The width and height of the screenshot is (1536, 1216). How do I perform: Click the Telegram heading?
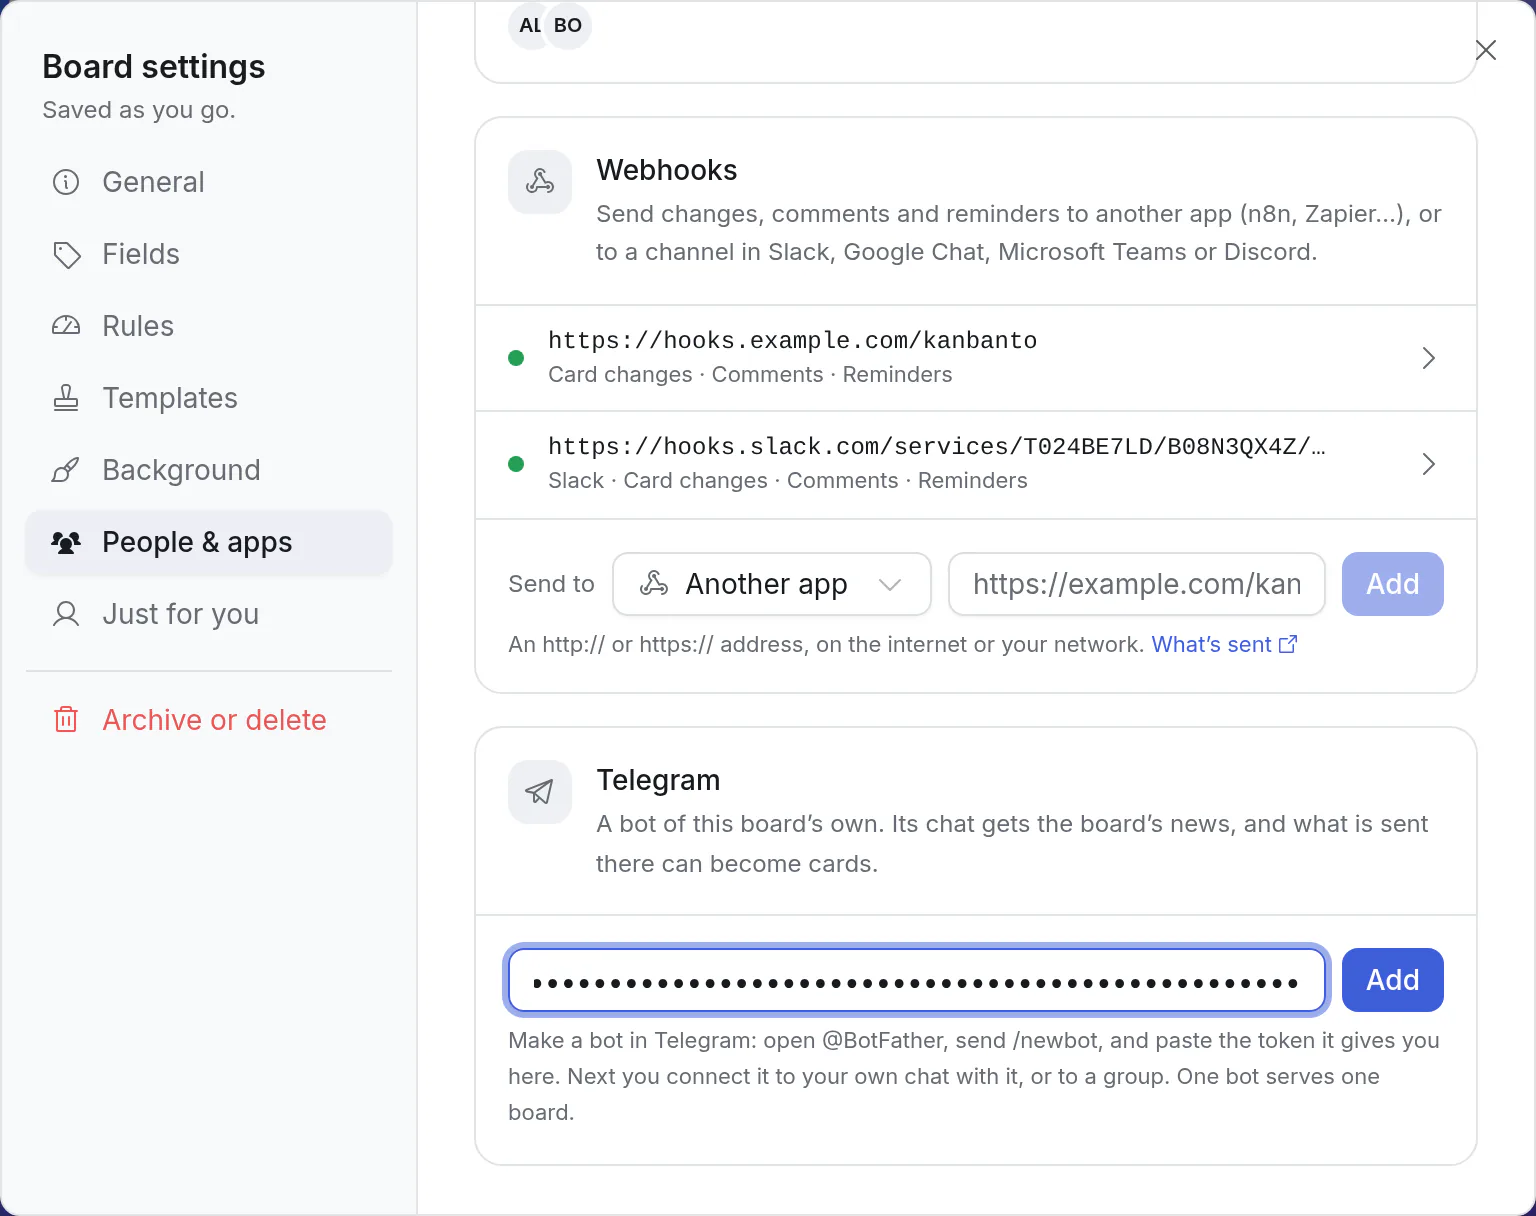658,780
